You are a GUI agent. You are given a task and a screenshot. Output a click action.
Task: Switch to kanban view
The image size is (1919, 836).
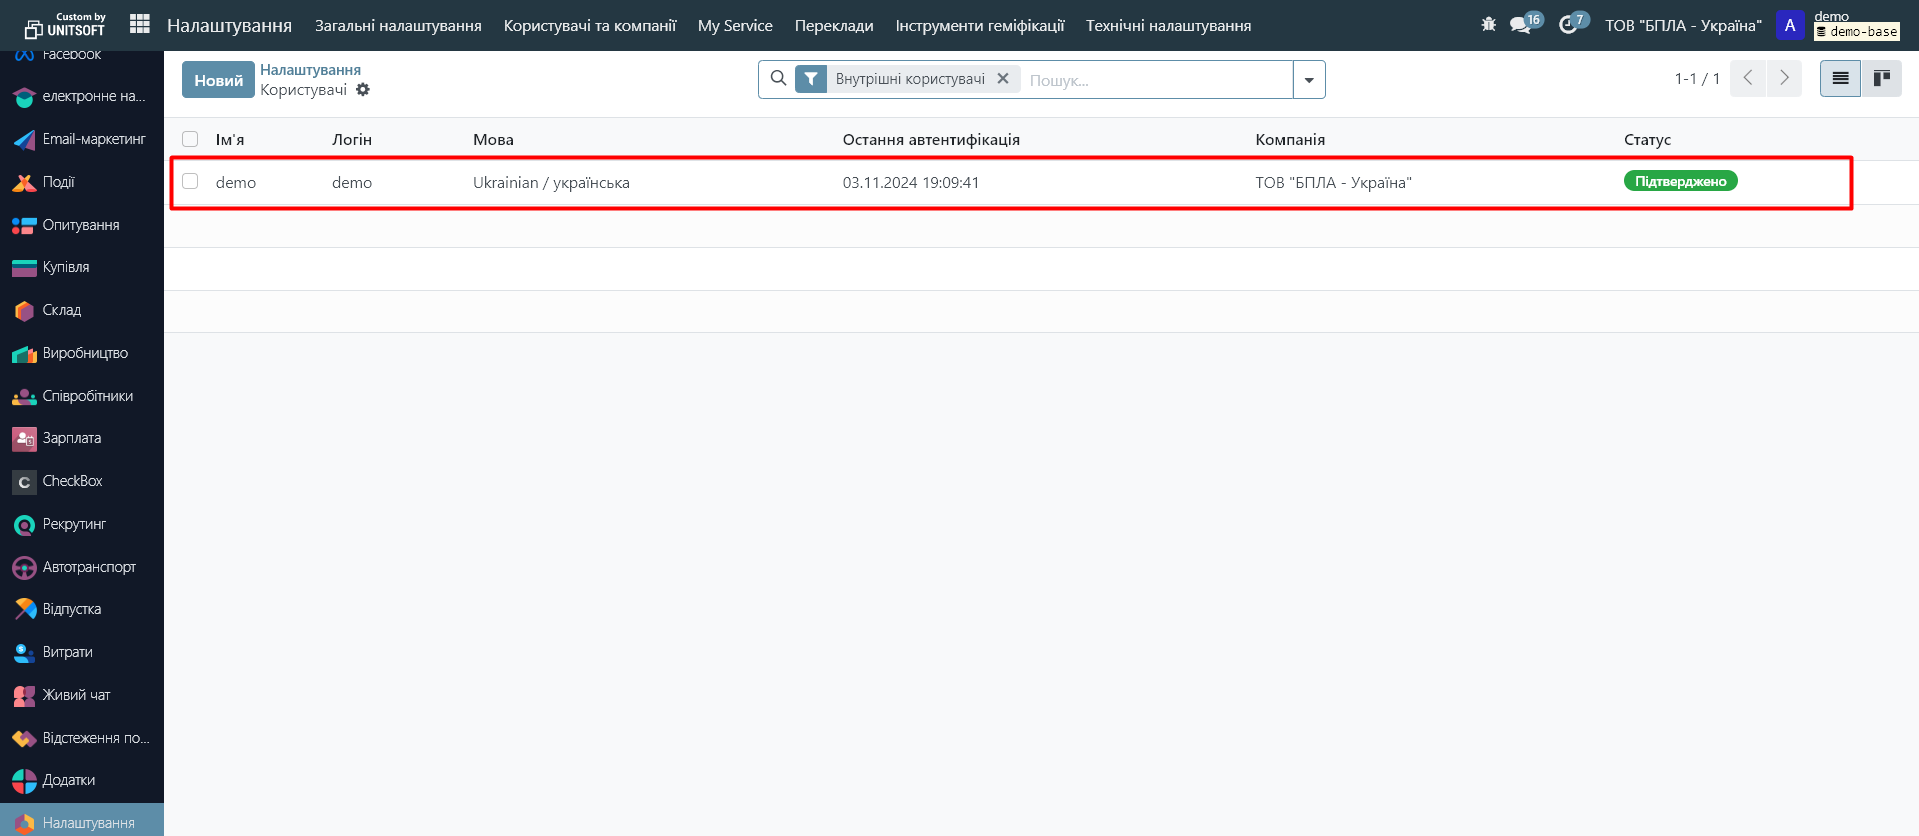1881,79
